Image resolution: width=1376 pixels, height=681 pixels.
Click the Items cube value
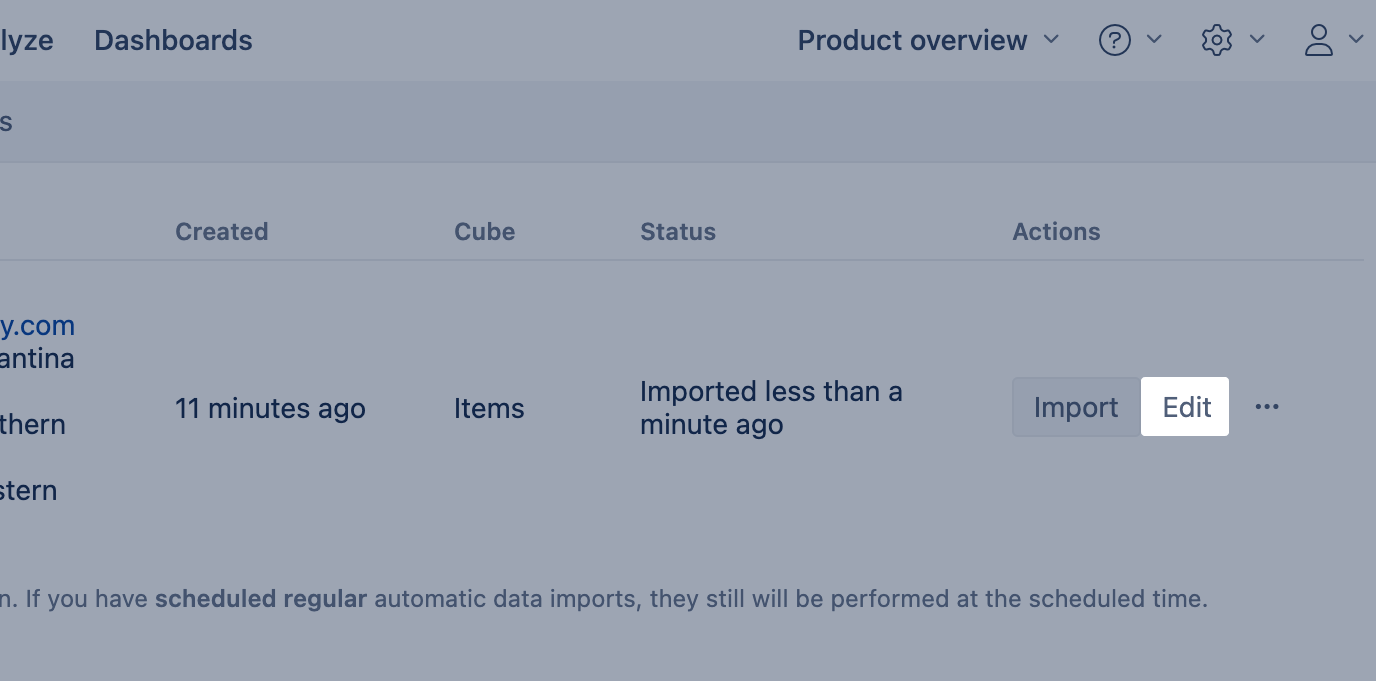[489, 408]
